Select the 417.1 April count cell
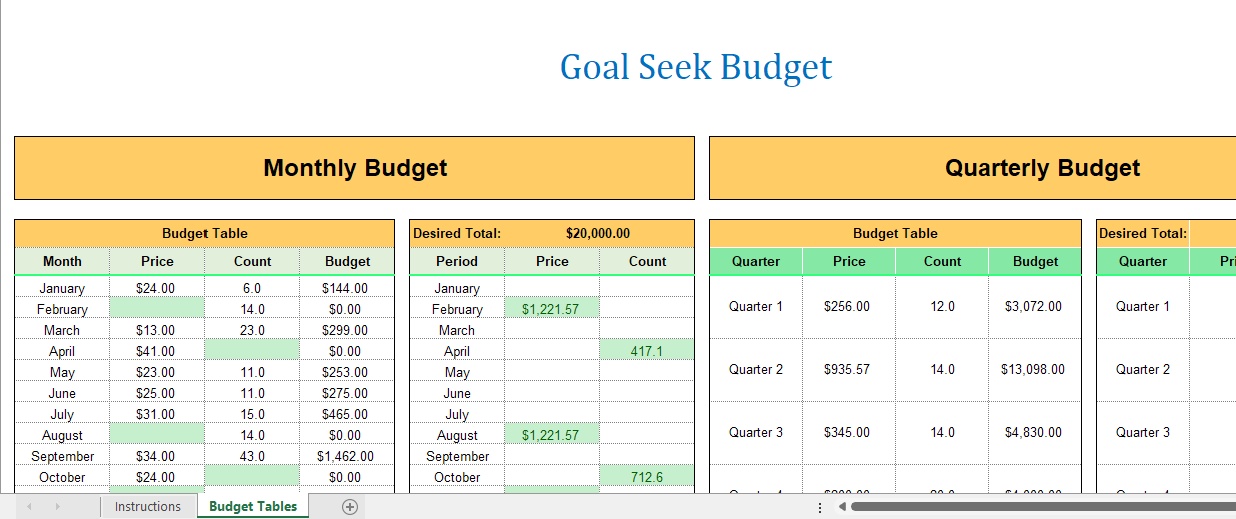The height and width of the screenshot is (519, 1236). tap(647, 351)
